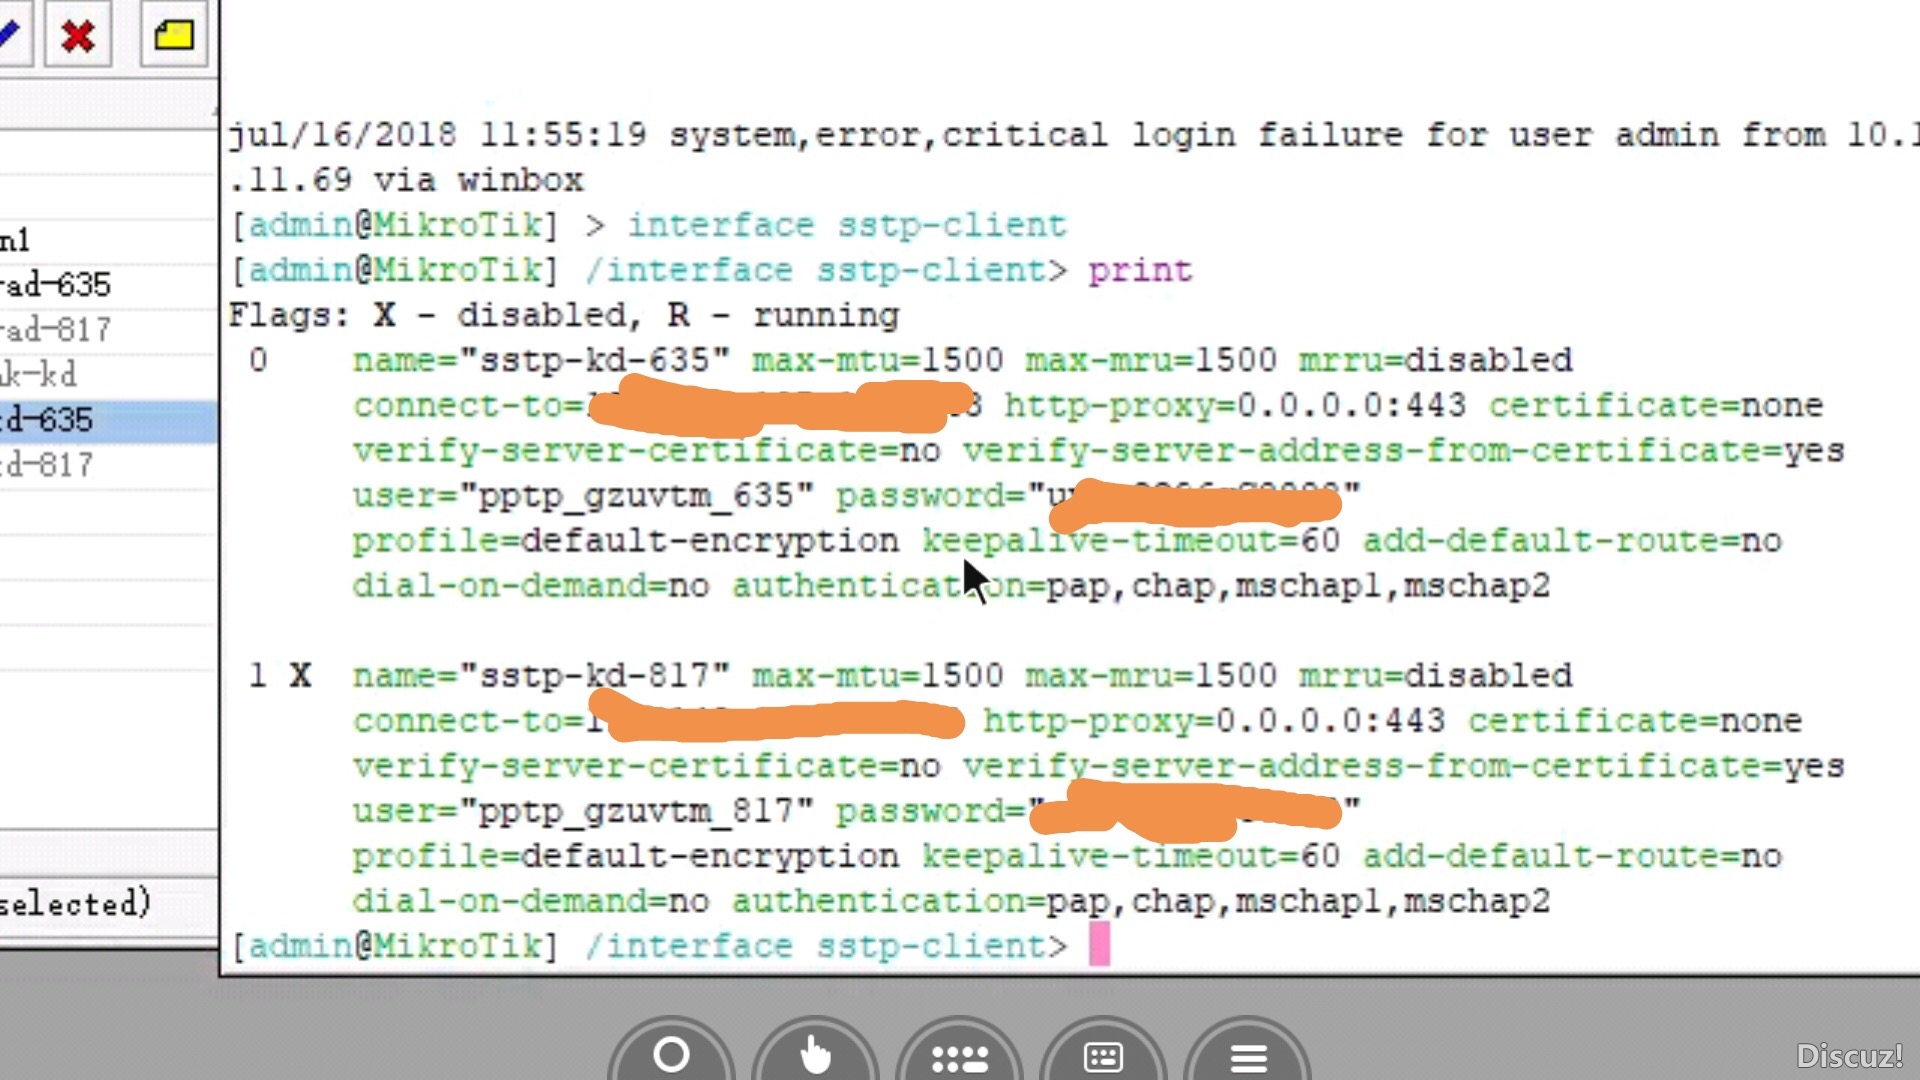Click user="pptp_gzuvtm_817" text
Image resolution: width=1920 pixels, height=1080 pixels.
tap(583, 812)
